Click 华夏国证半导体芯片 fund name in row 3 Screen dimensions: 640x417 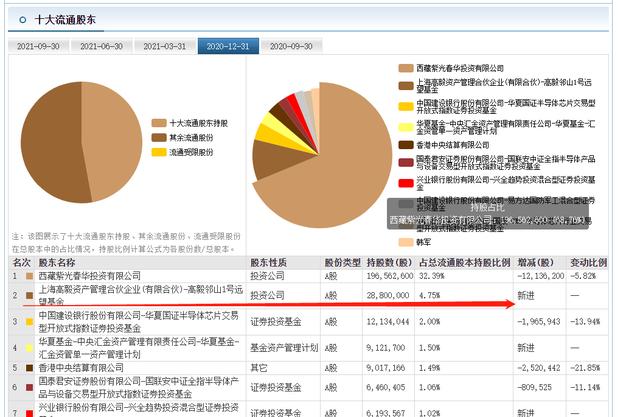[x=138, y=322]
